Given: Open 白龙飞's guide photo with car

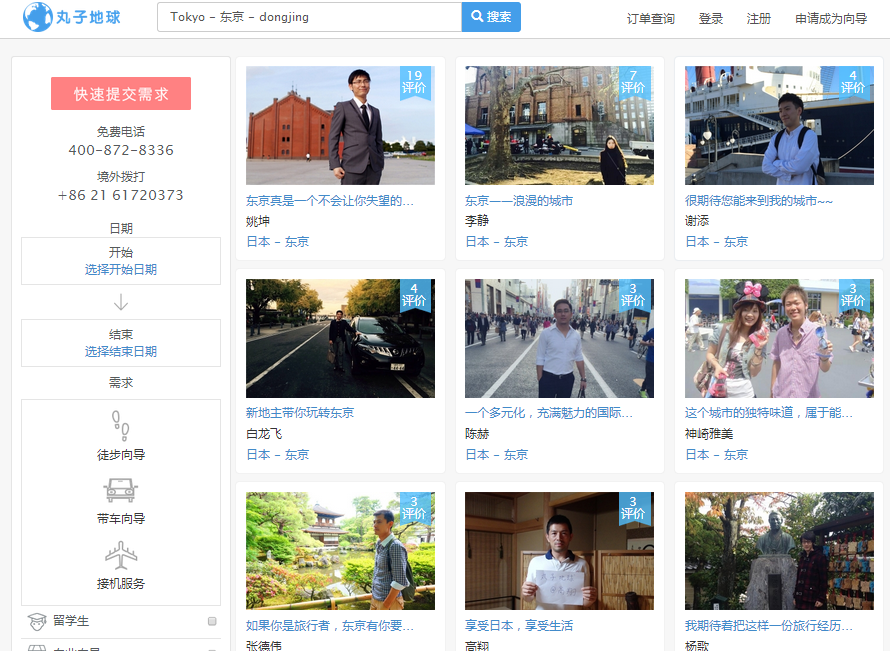Looking at the screenshot, I should coord(340,338).
